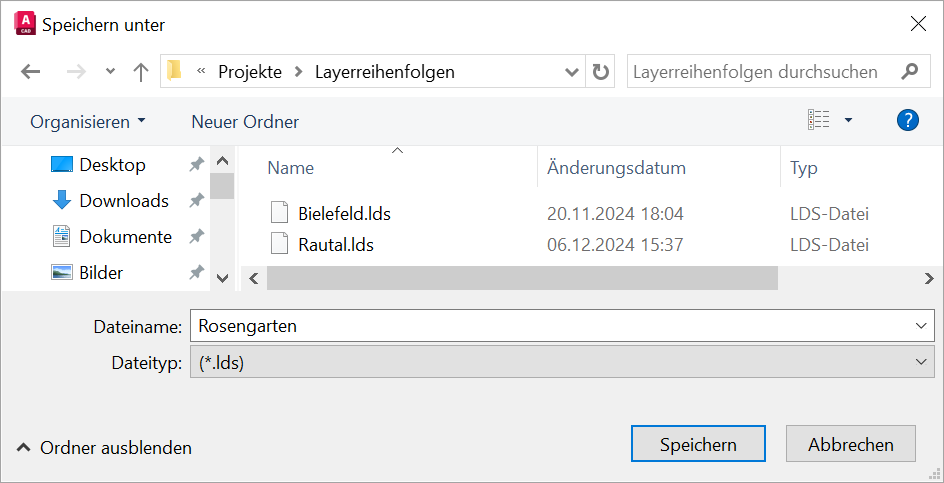Open the recent locations dropdown arrow

tap(110, 72)
